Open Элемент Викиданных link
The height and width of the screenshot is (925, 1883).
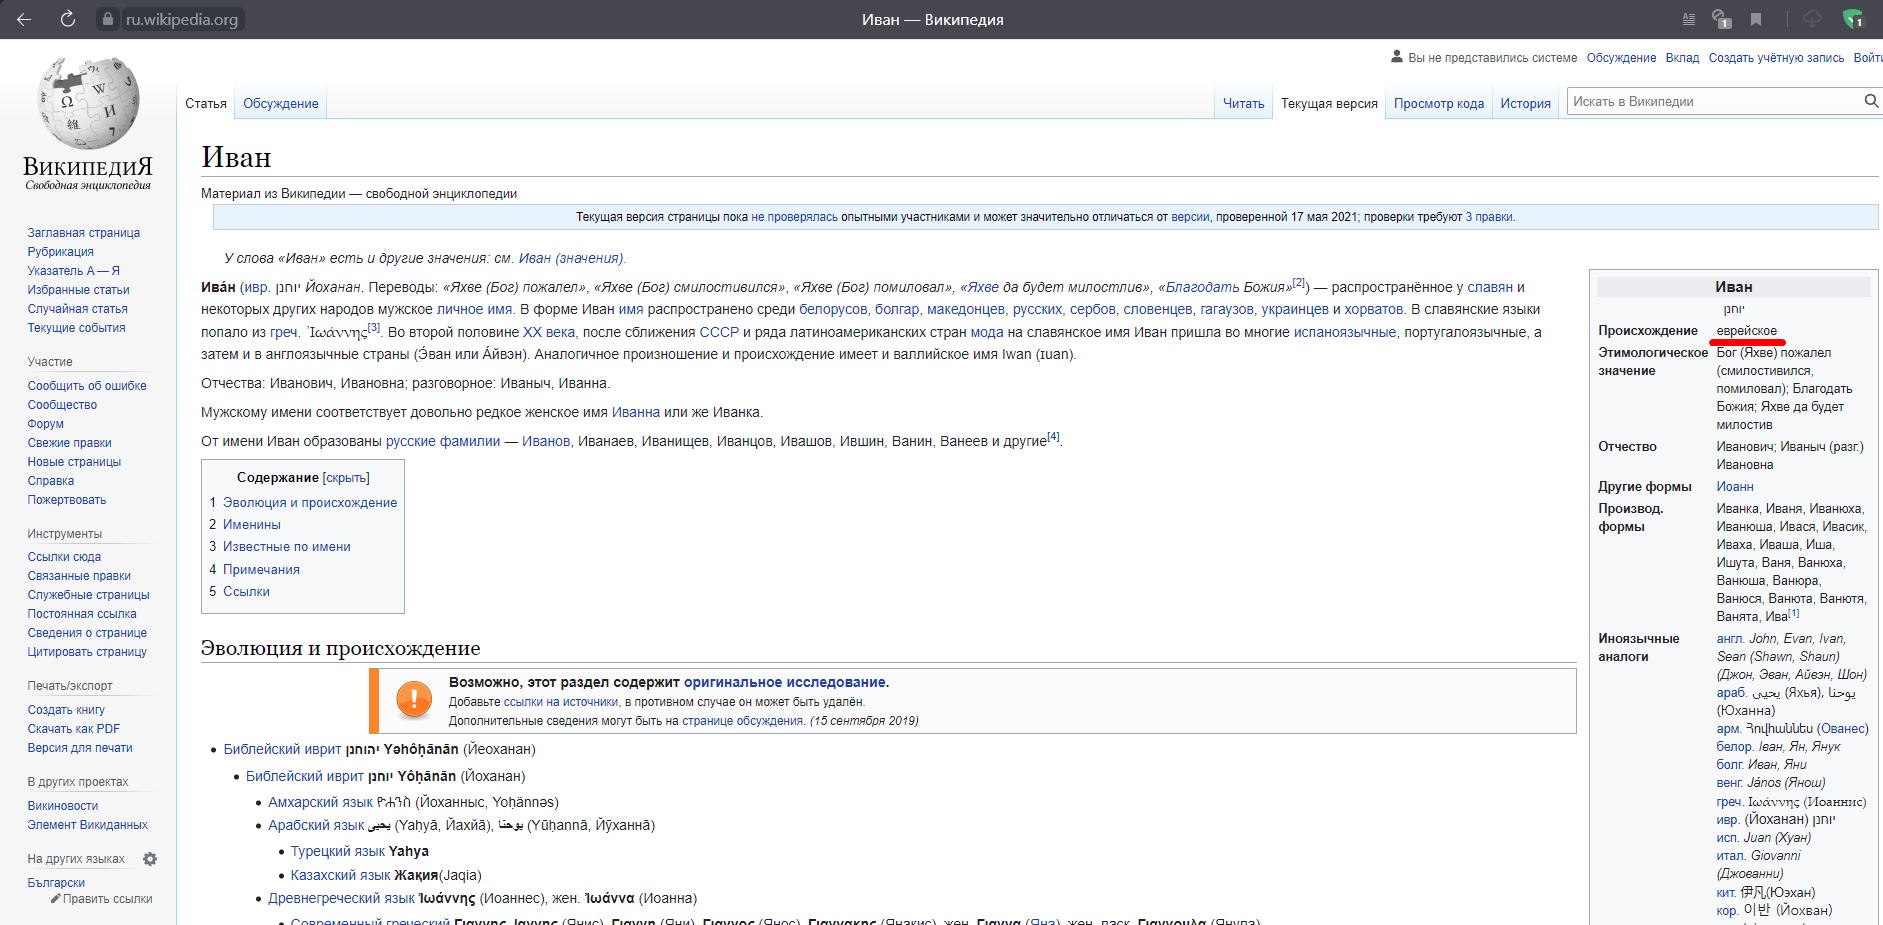pos(88,825)
